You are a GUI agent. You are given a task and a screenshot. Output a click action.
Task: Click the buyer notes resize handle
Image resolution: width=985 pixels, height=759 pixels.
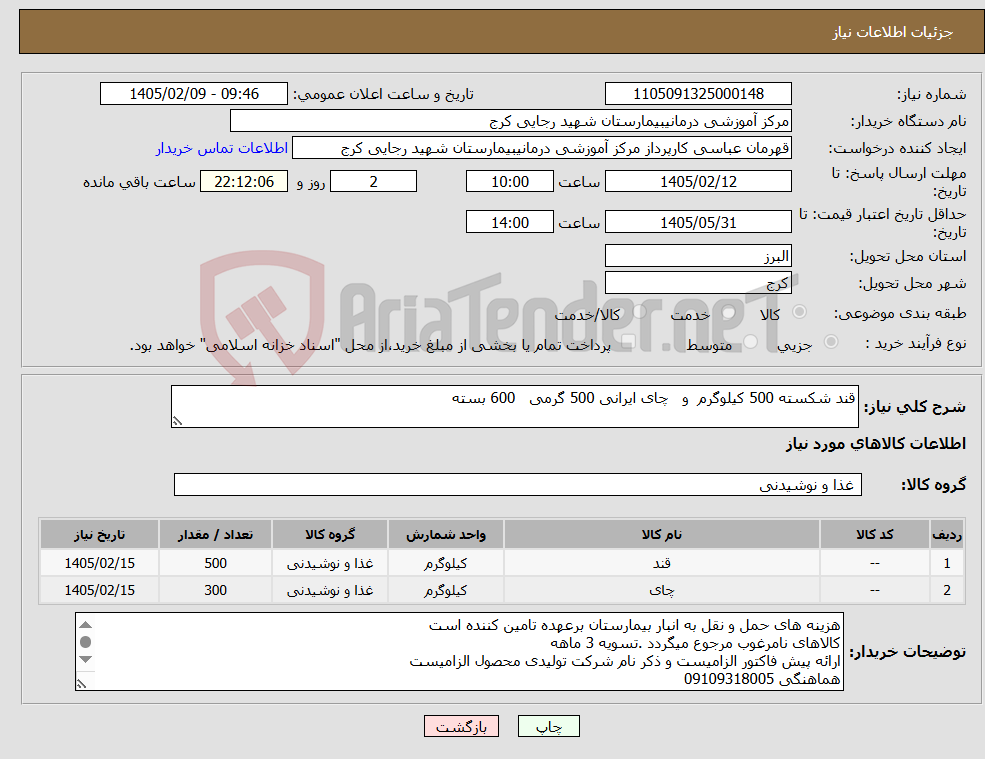pos(81,684)
